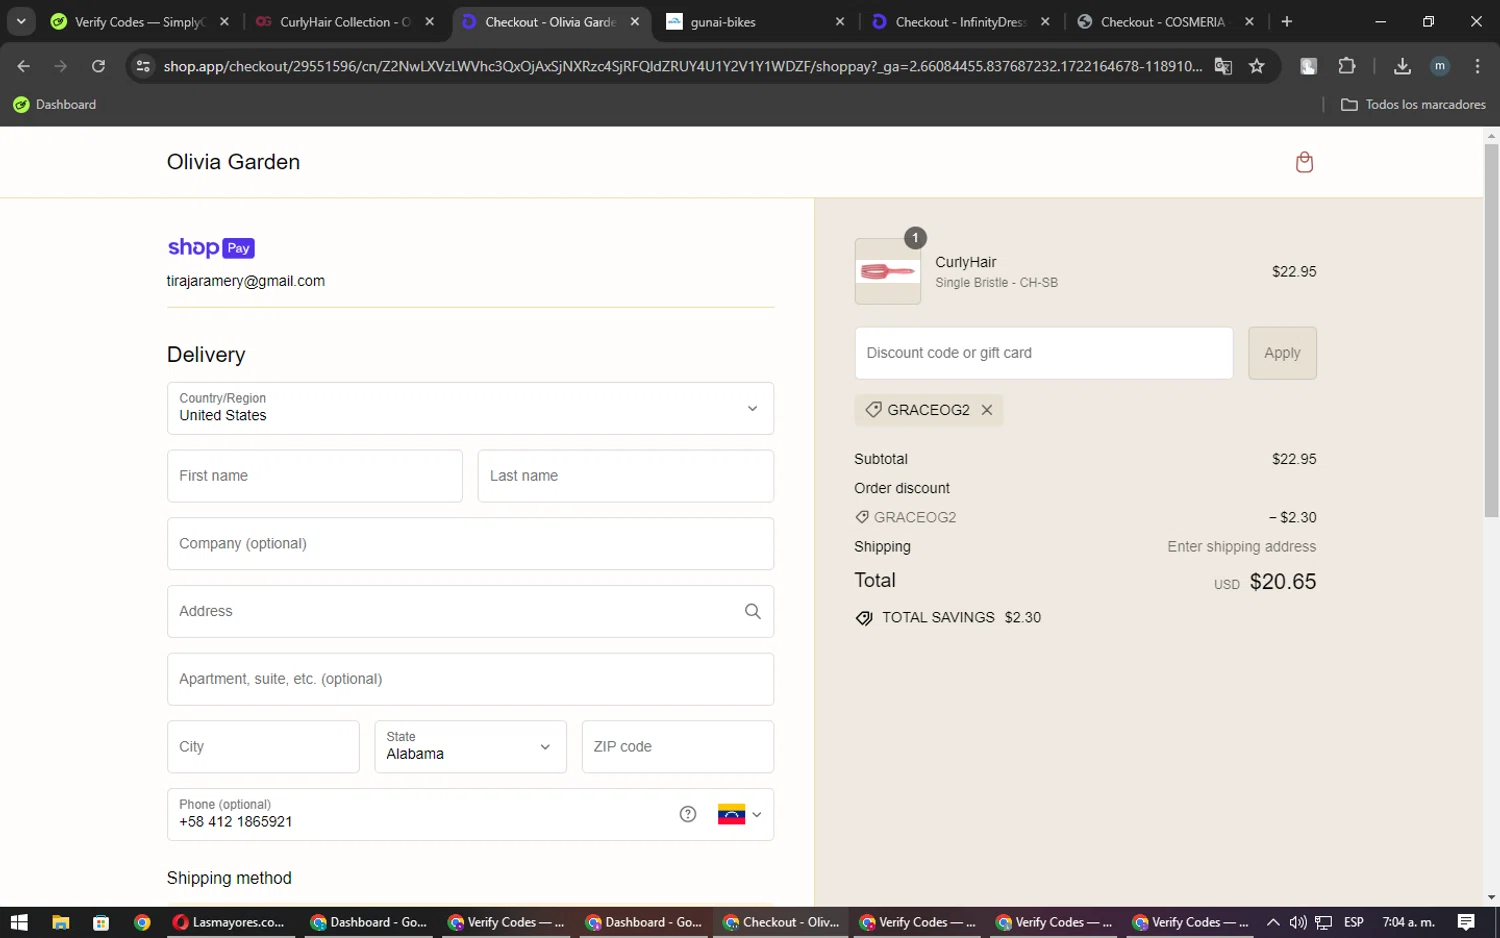This screenshot has height=938, width=1500.
Task: Open the tab search dropdown arrow
Action: tap(21, 22)
